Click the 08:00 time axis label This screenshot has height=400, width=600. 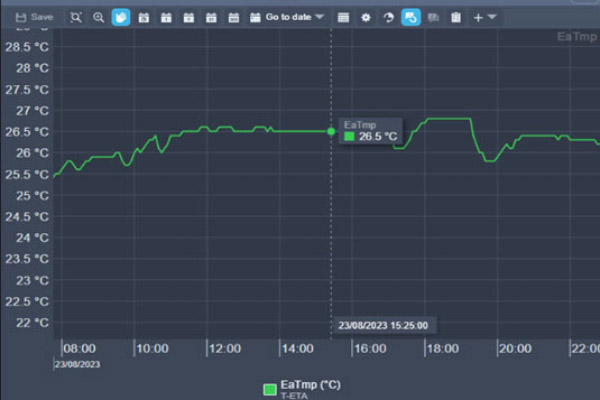click(79, 349)
